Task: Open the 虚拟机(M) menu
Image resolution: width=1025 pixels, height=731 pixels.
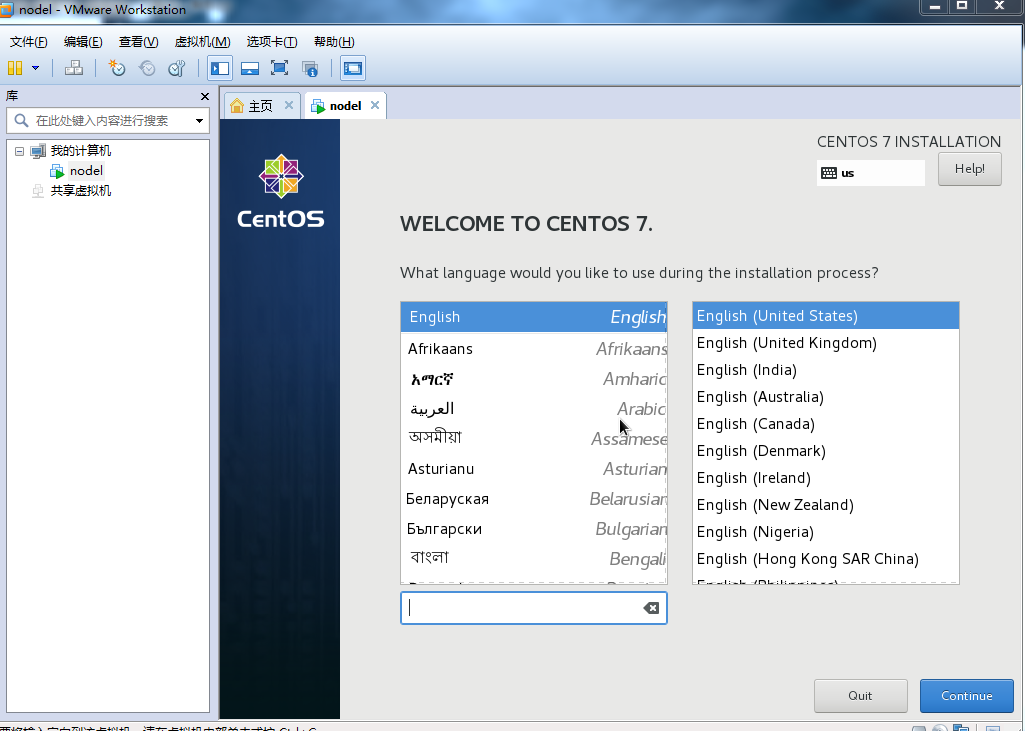Action: 203,42
